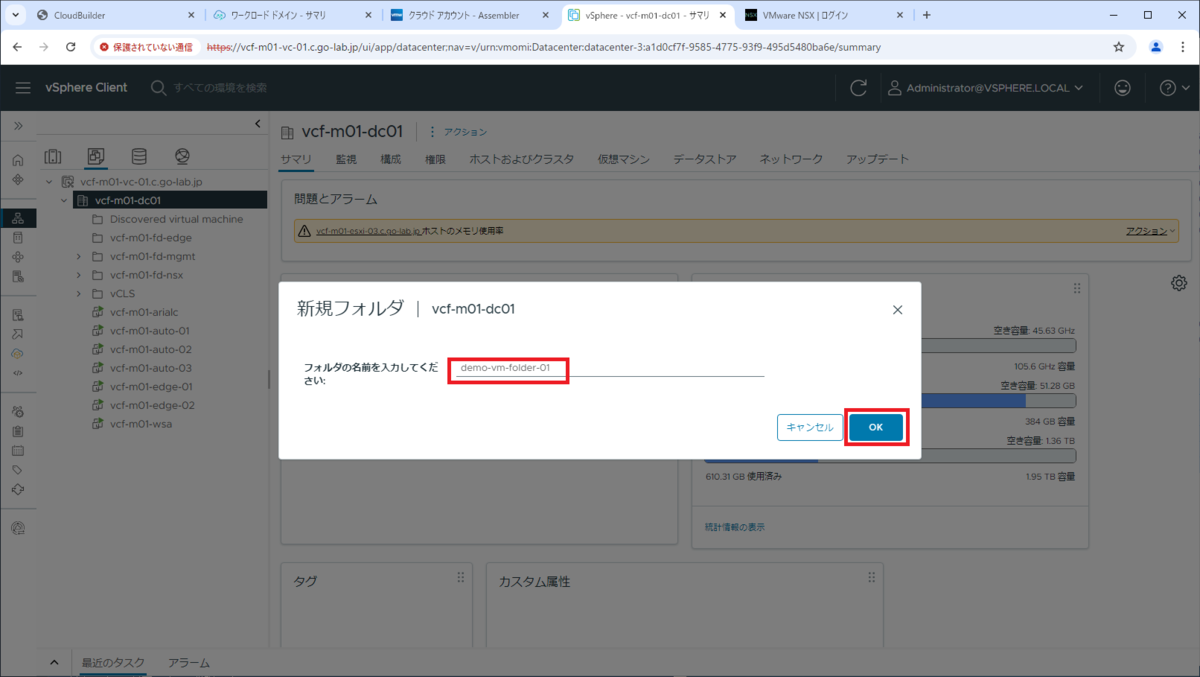This screenshot has width=1200, height=677.
Task: Open Events calendar sidebar icon
Action: click(18, 450)
